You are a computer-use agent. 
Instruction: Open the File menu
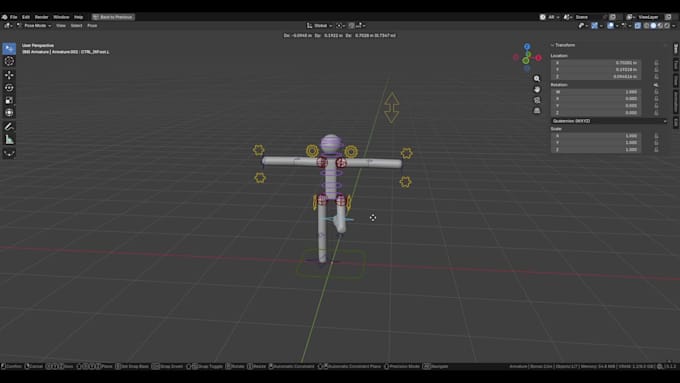pos(13,17)
